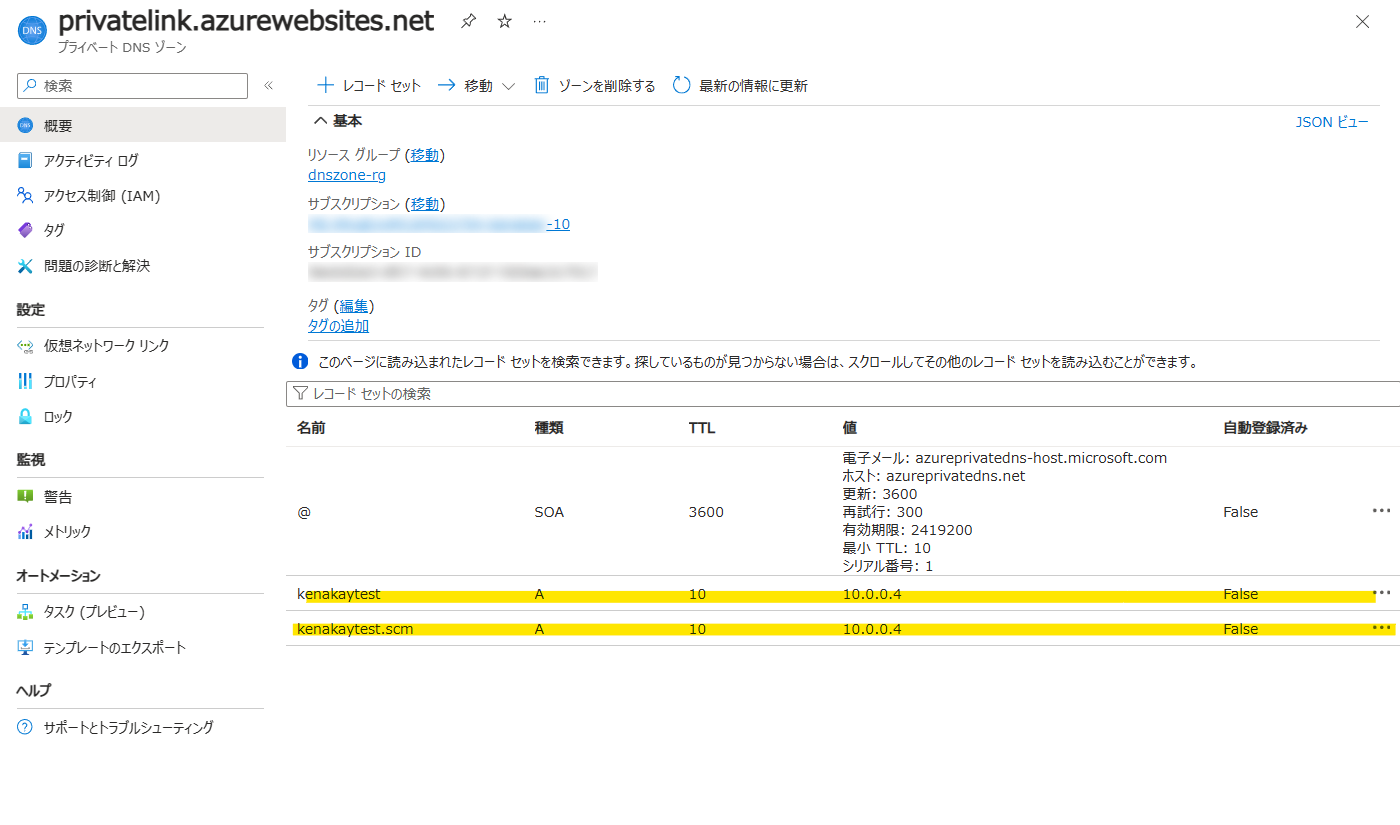Open the more options ellipsis beside title
Screen dimensions: 1400x825
(x=540, y=21)
